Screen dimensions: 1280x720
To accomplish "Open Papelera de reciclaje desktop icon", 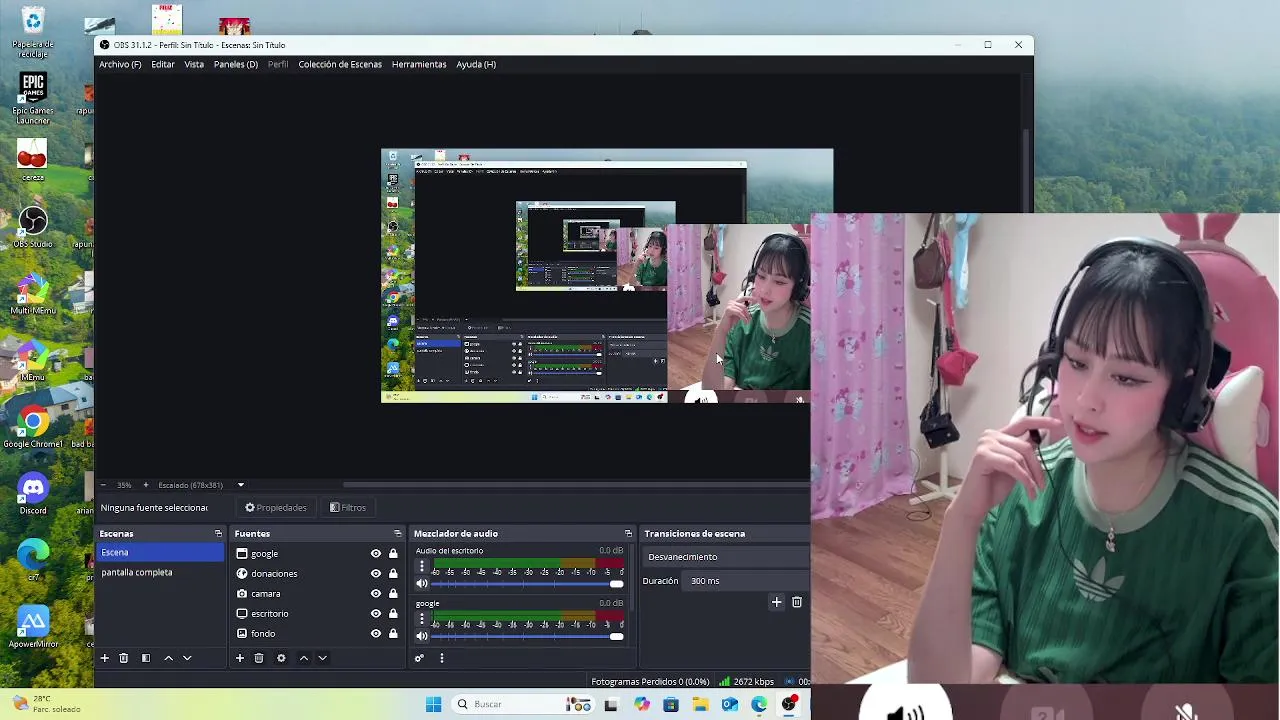I will point(33,33).
